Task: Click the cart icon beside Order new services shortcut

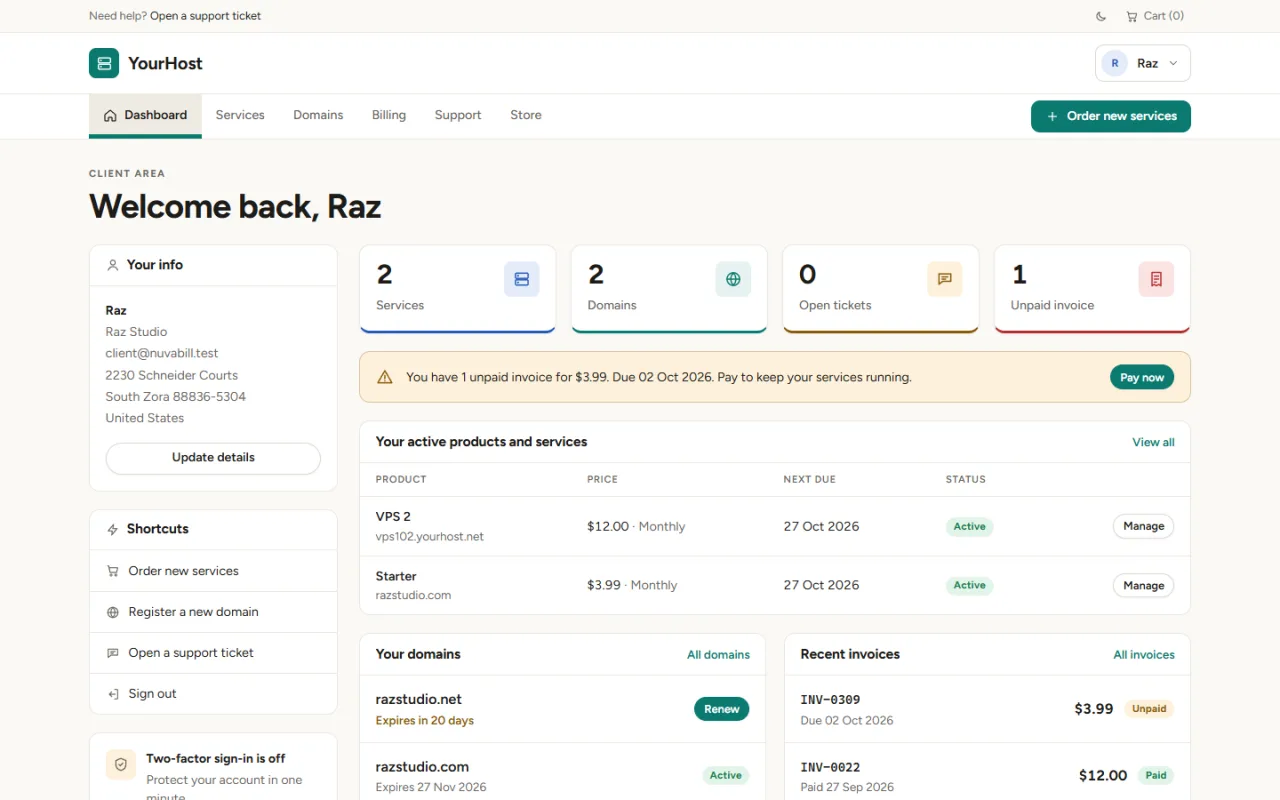Action: point(113,571)
